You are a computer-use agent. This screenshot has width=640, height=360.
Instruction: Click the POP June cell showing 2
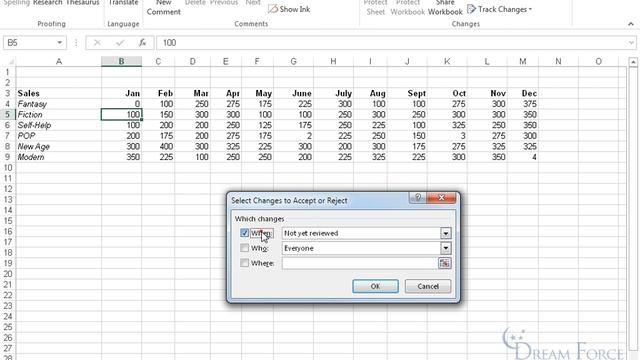pos(293,136)
